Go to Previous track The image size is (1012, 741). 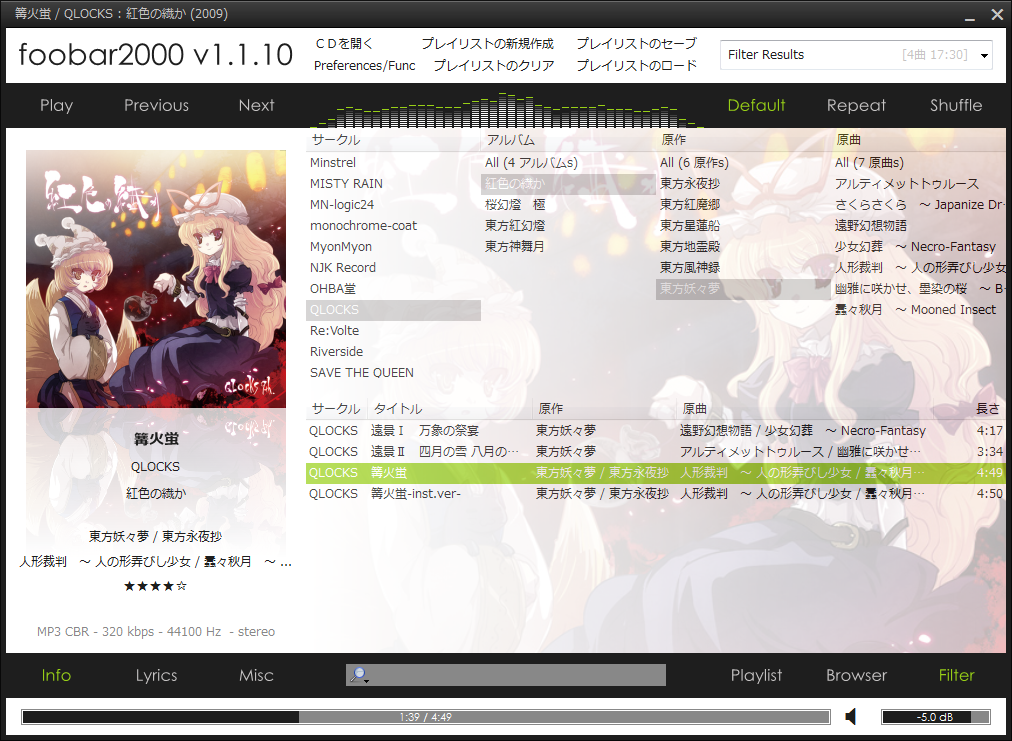(x=156, y=105)
